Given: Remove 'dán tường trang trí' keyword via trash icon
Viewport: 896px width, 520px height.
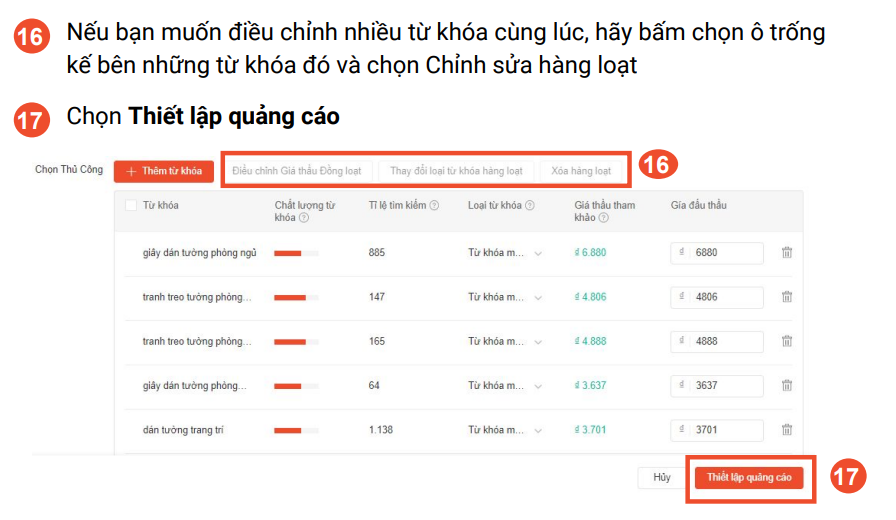Looking at the screenshot, I should [787, 430].
